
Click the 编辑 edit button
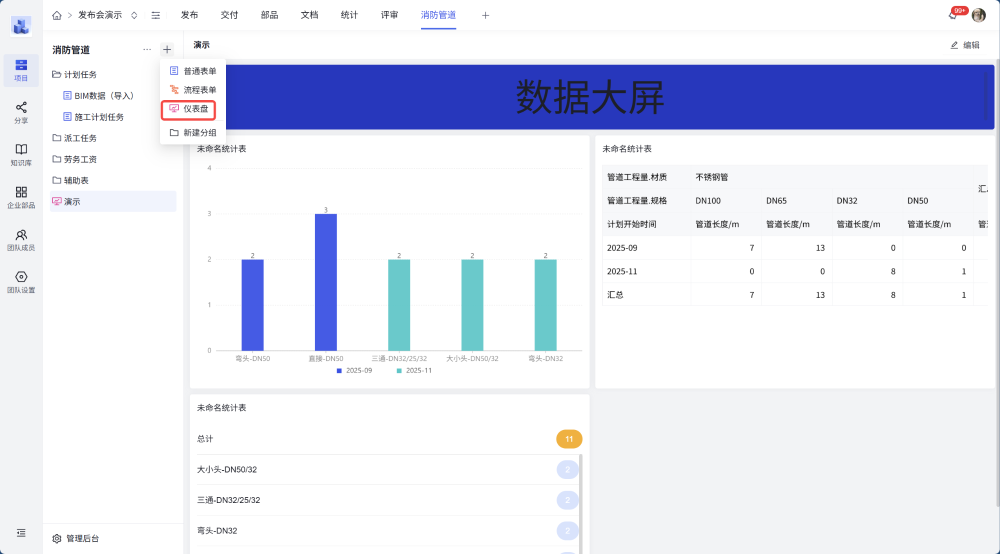coord(964,45)
